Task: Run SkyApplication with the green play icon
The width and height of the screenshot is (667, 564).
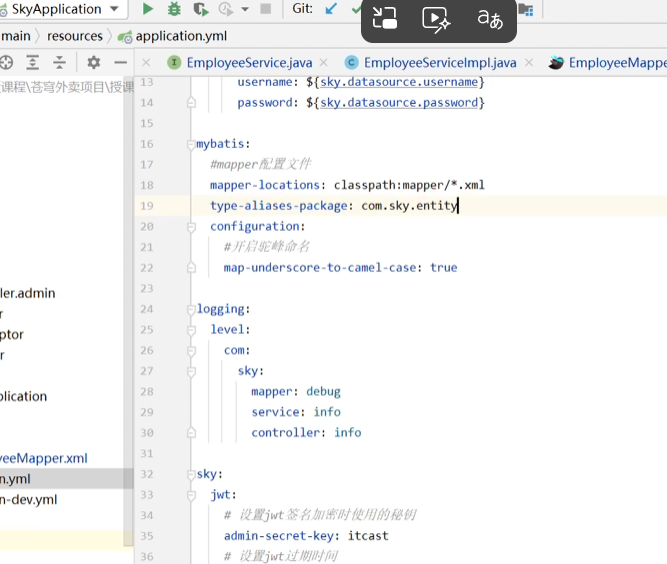Action: coord(148,9)
